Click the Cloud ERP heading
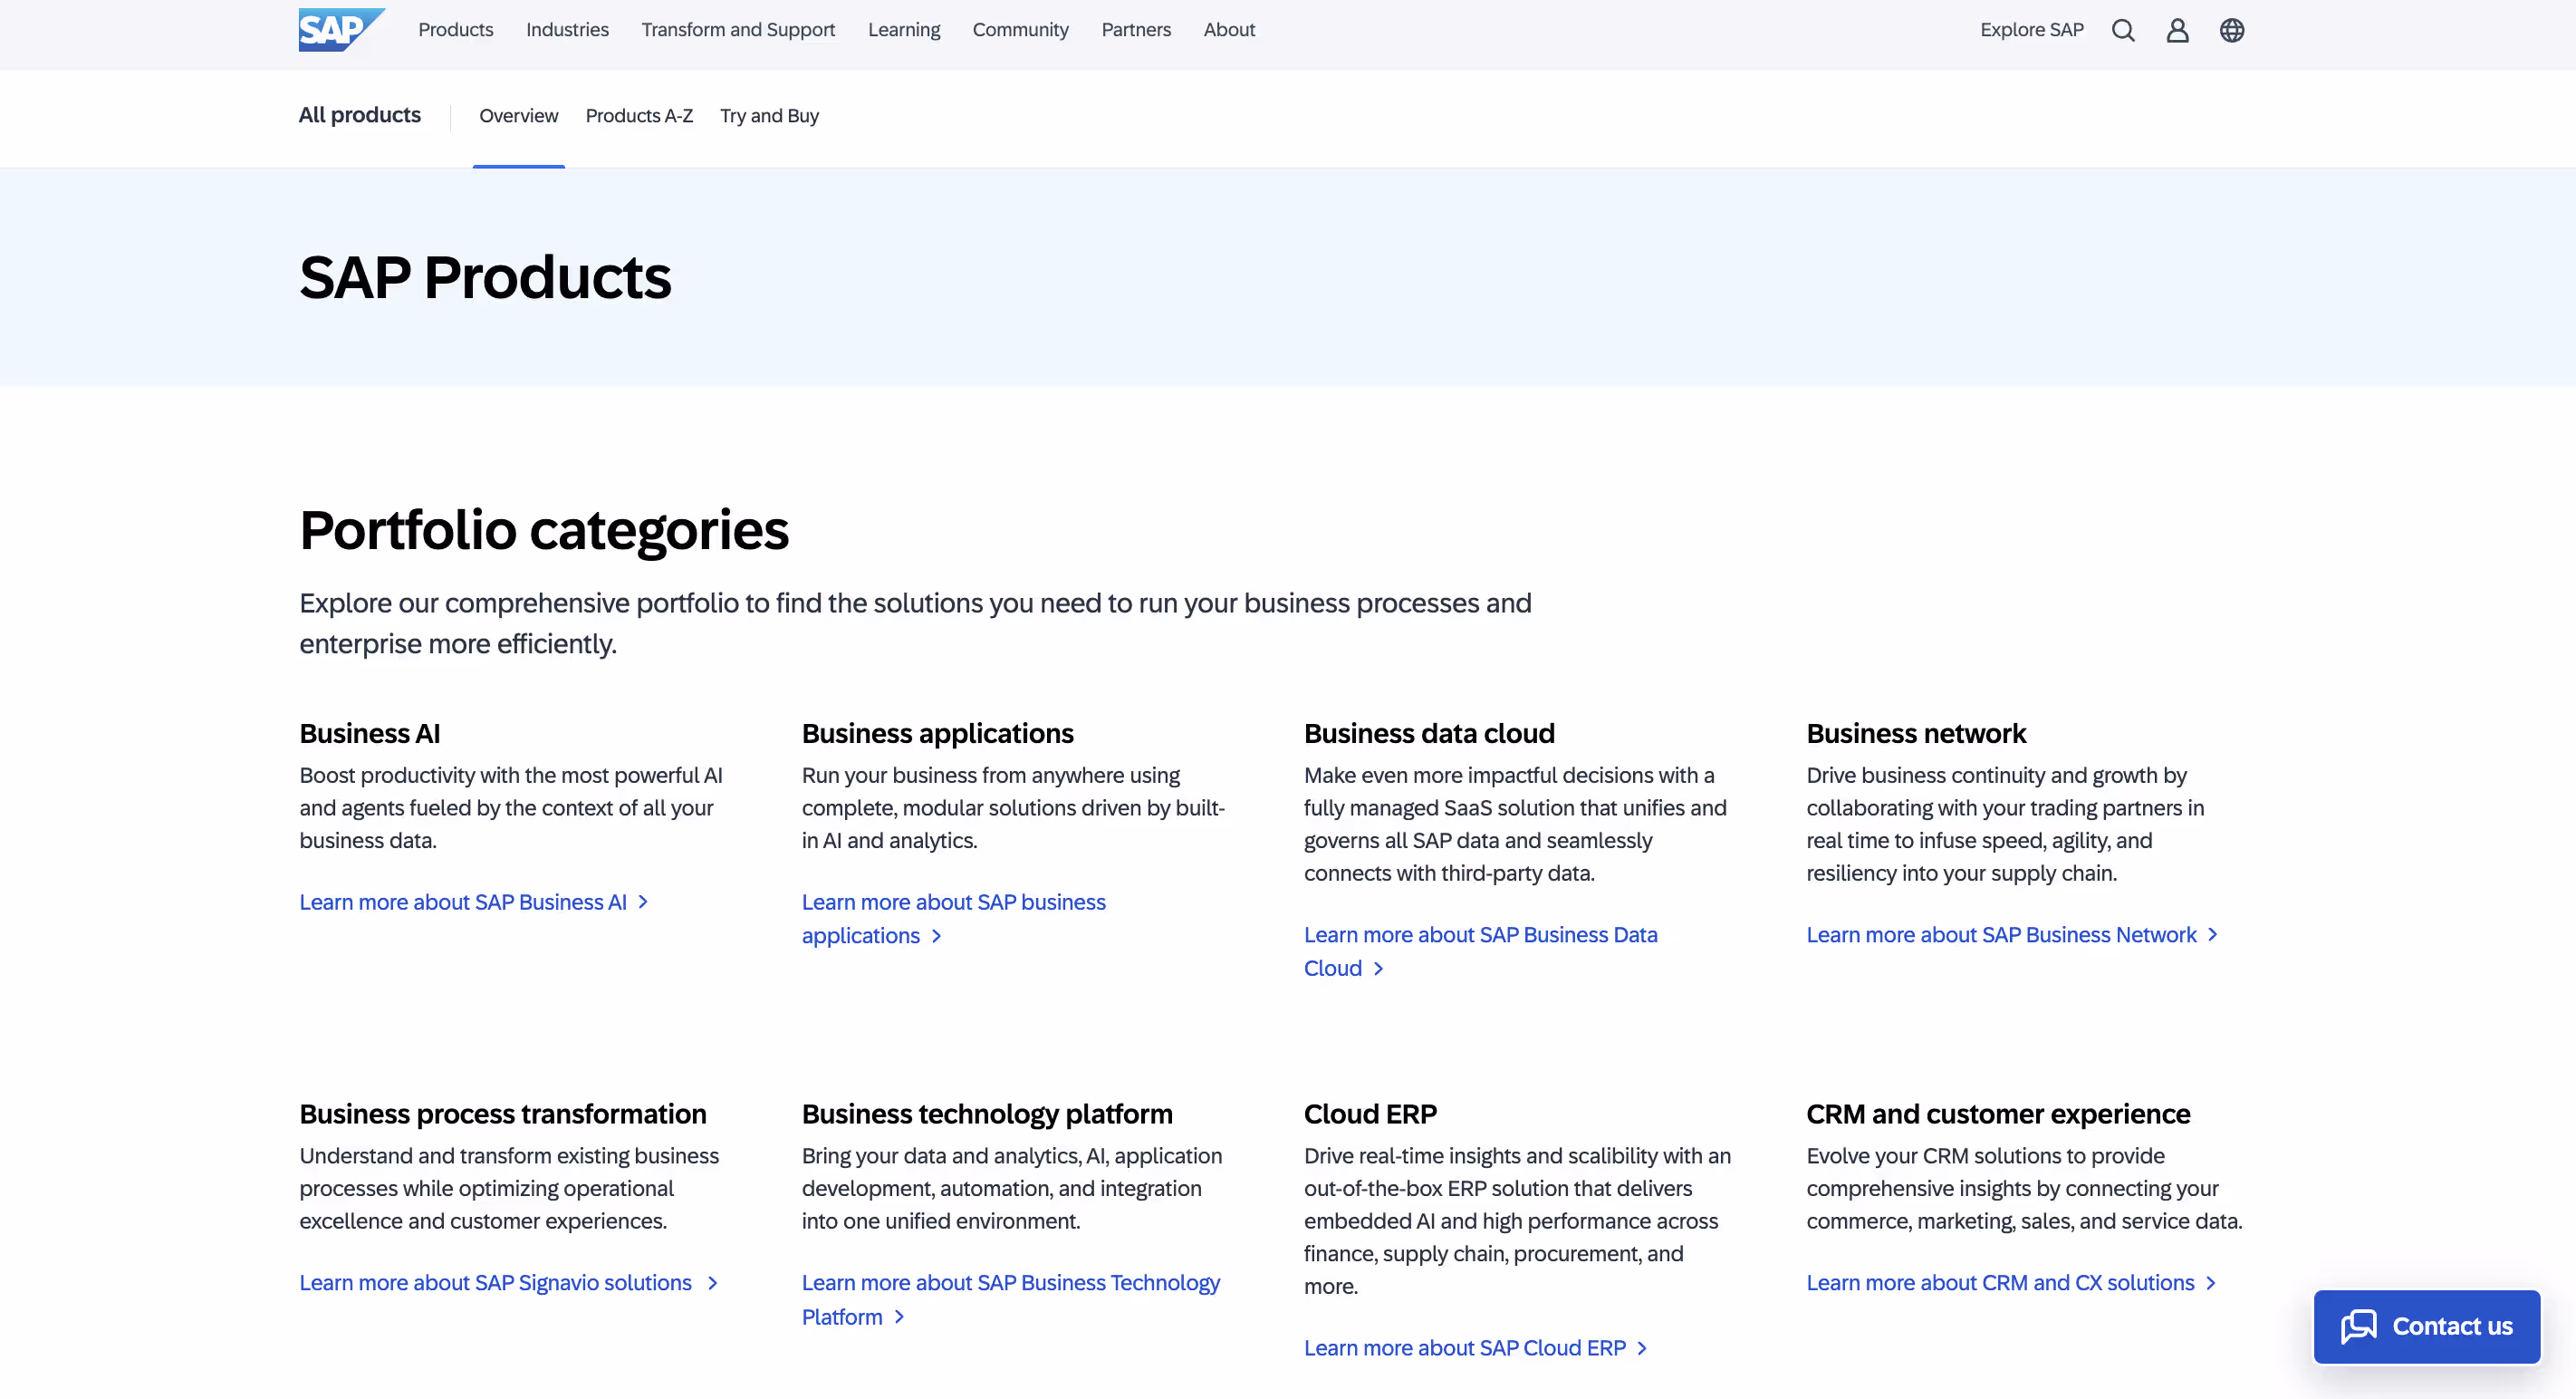Image resolution: width=2576 pixels, height=1399 pixels. pos(1370,1114)
